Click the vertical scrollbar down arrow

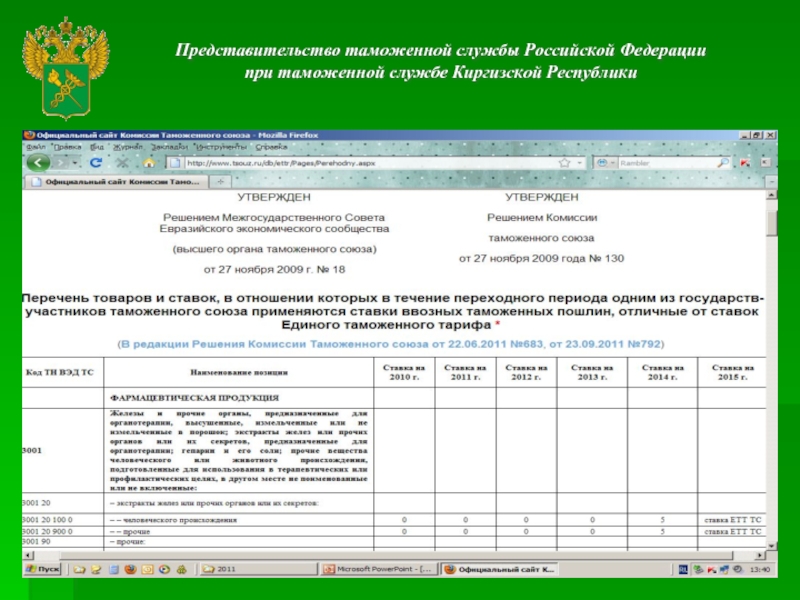point(772,545)
